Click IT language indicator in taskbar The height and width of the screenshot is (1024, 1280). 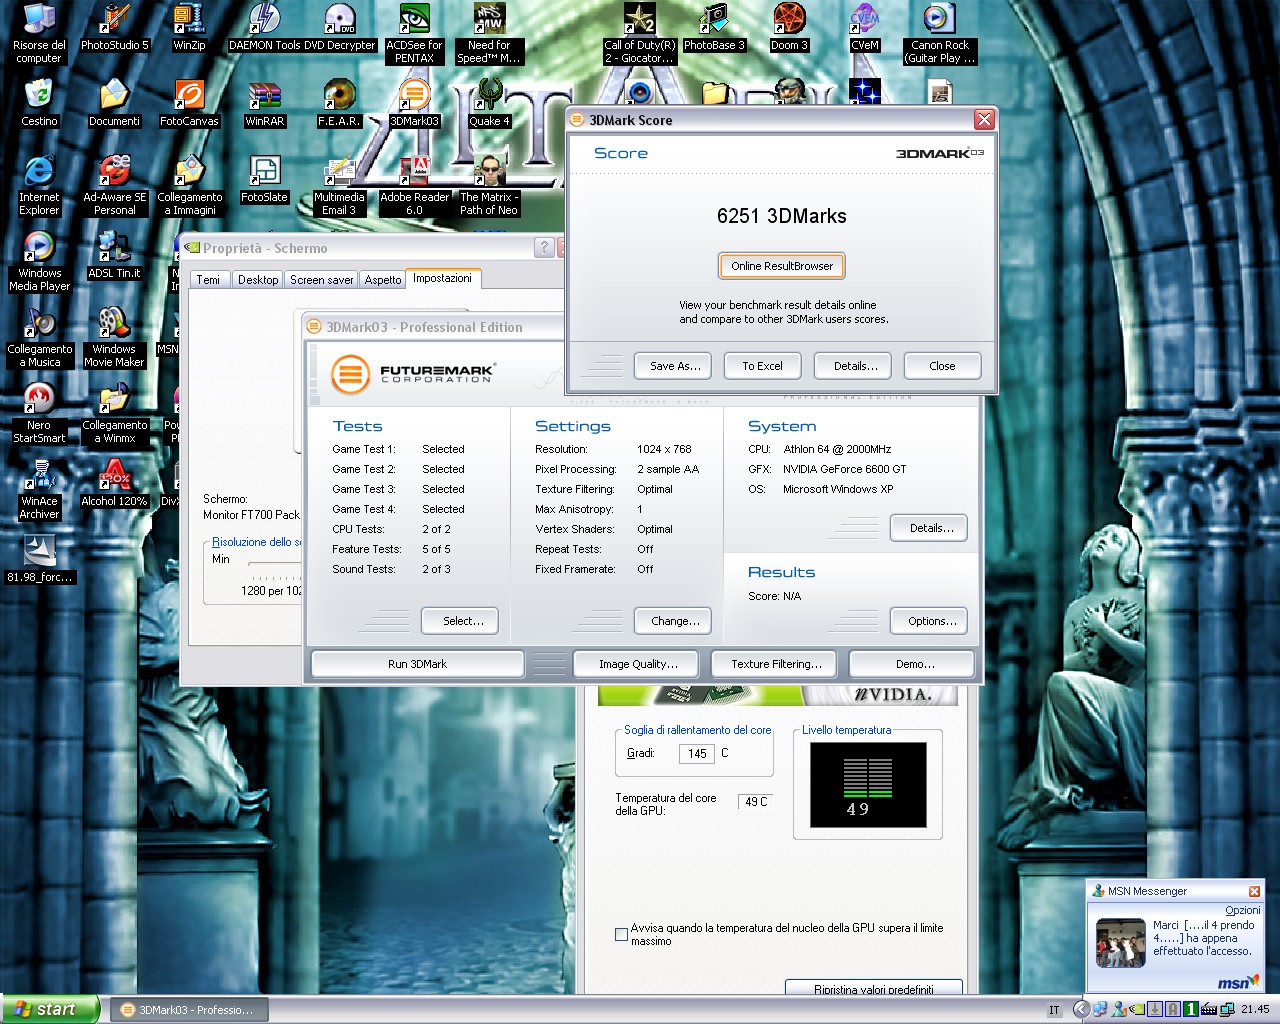point(1054,1010)
